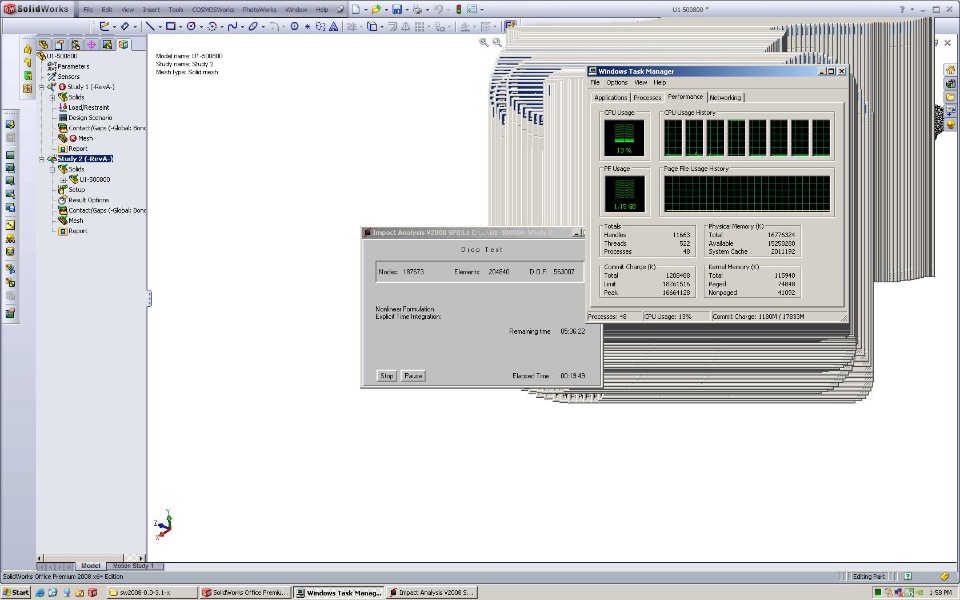This screenshot has width=960, height=600.
Task: Click the Convert Entities icon
Action: [372, 26]
